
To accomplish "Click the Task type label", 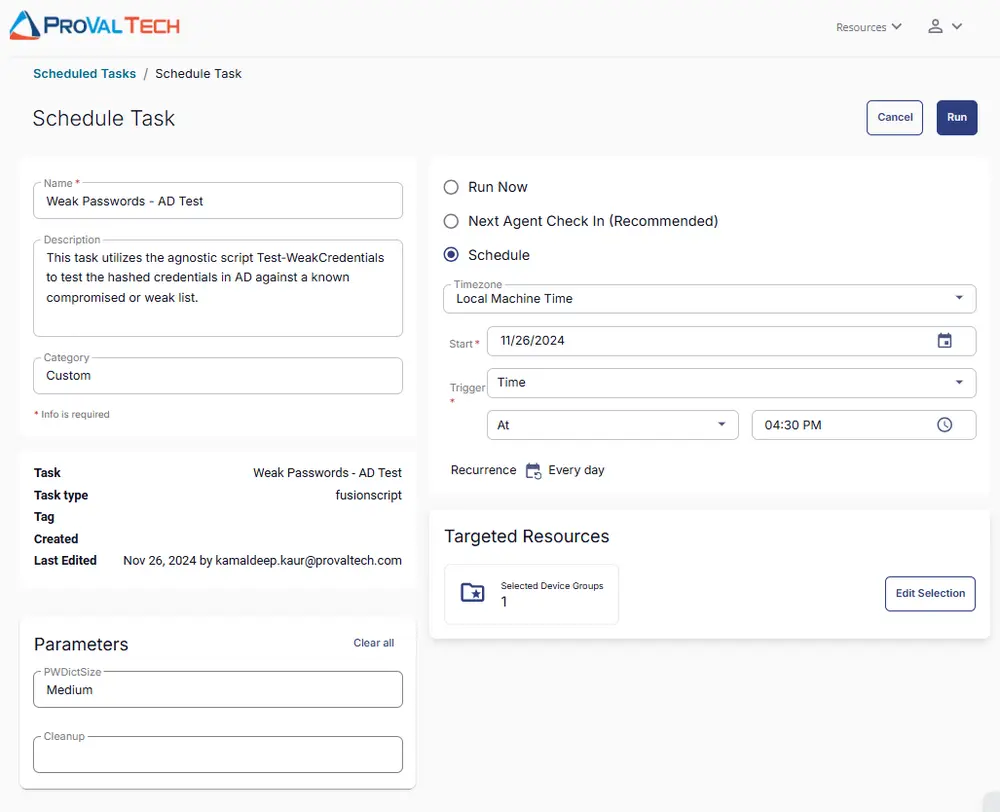I will point(61,495).
